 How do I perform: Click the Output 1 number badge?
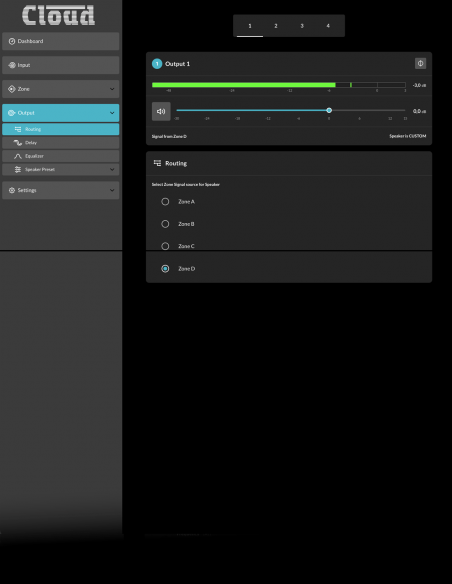[x=157, y=64]
